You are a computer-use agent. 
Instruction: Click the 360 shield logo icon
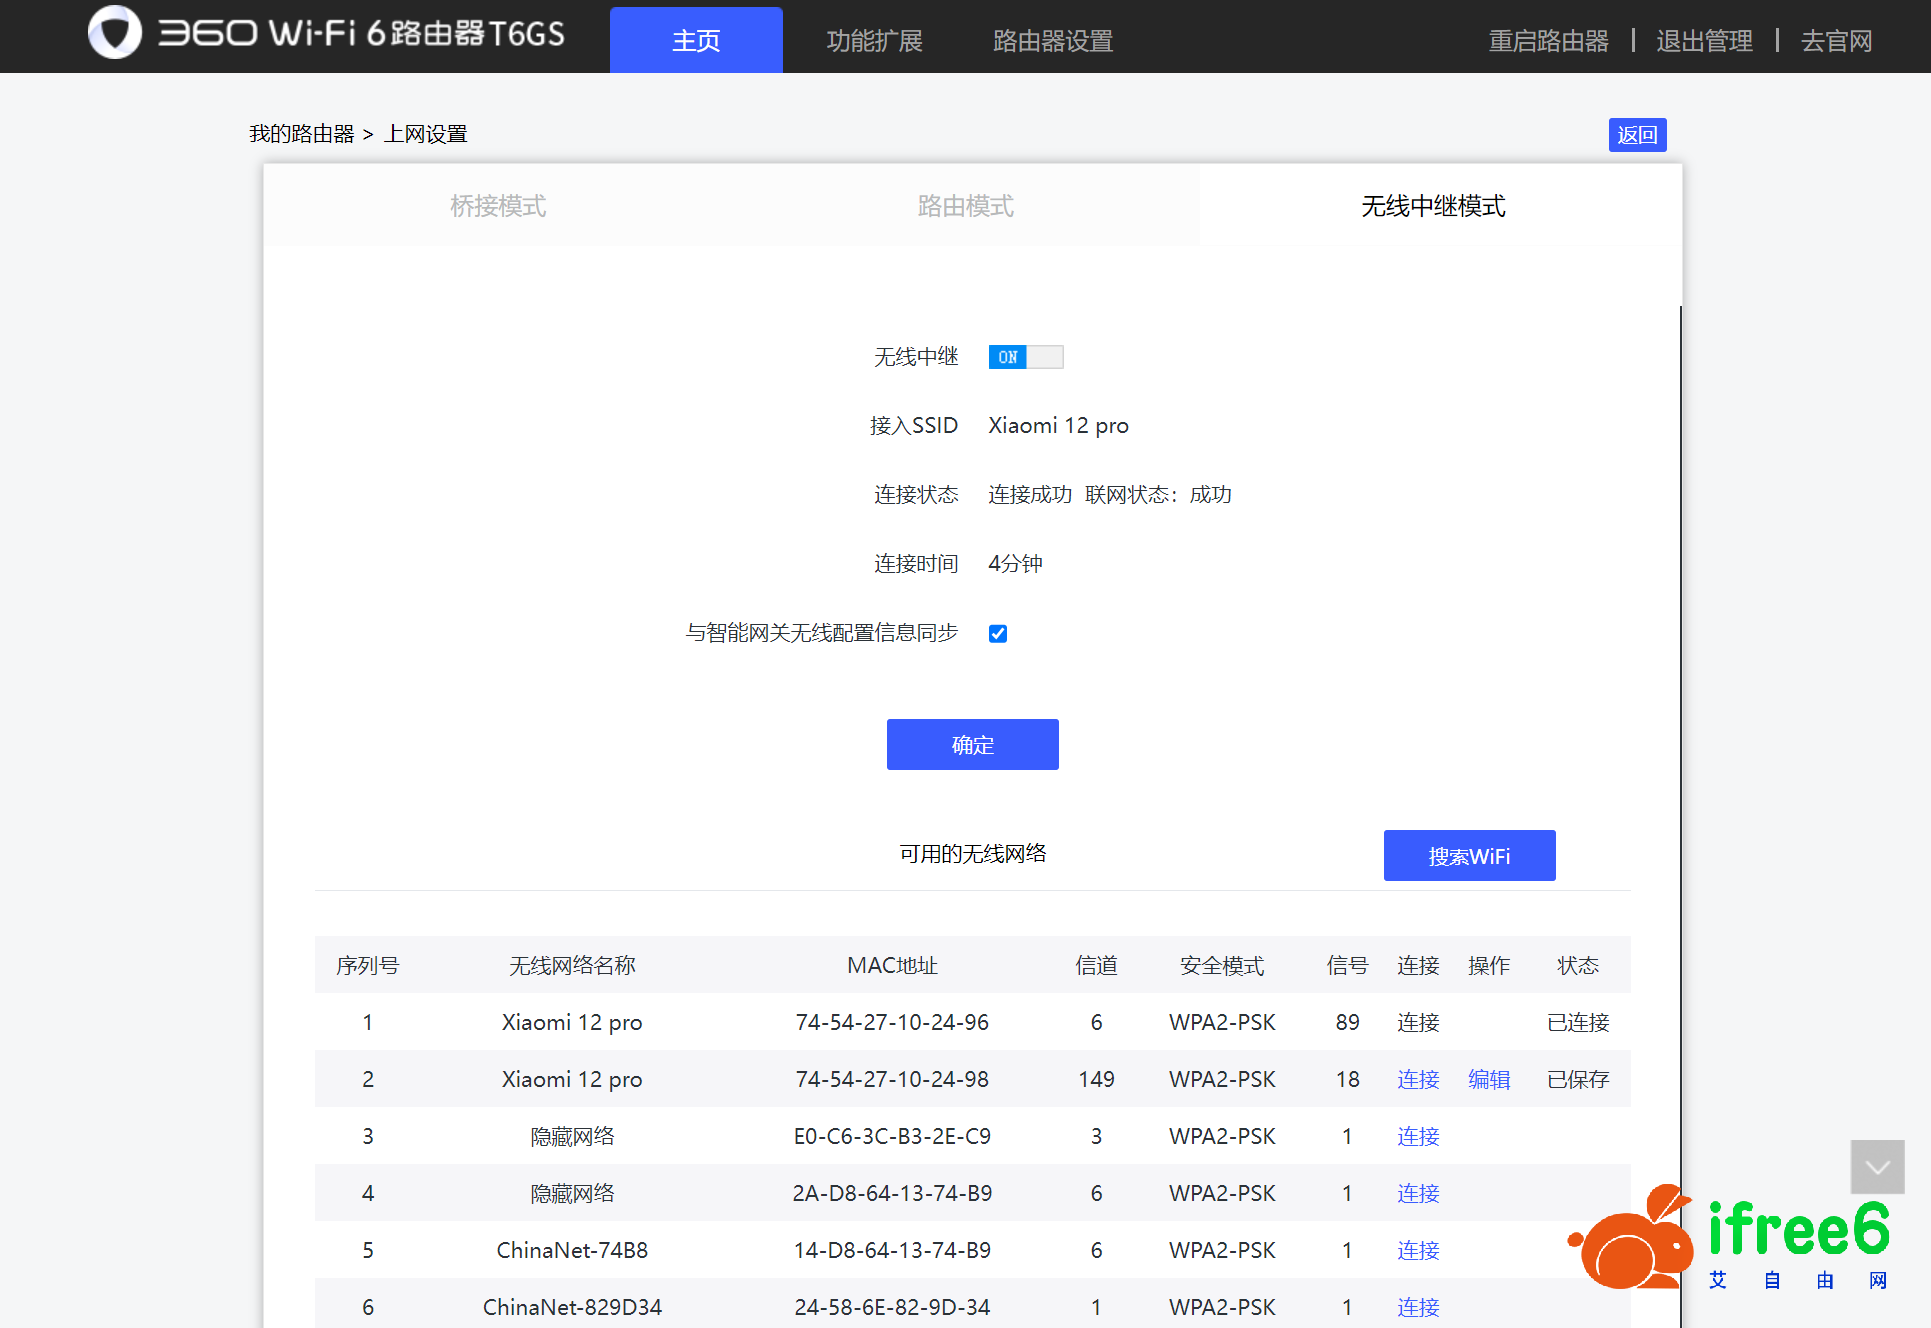point(115,33)
